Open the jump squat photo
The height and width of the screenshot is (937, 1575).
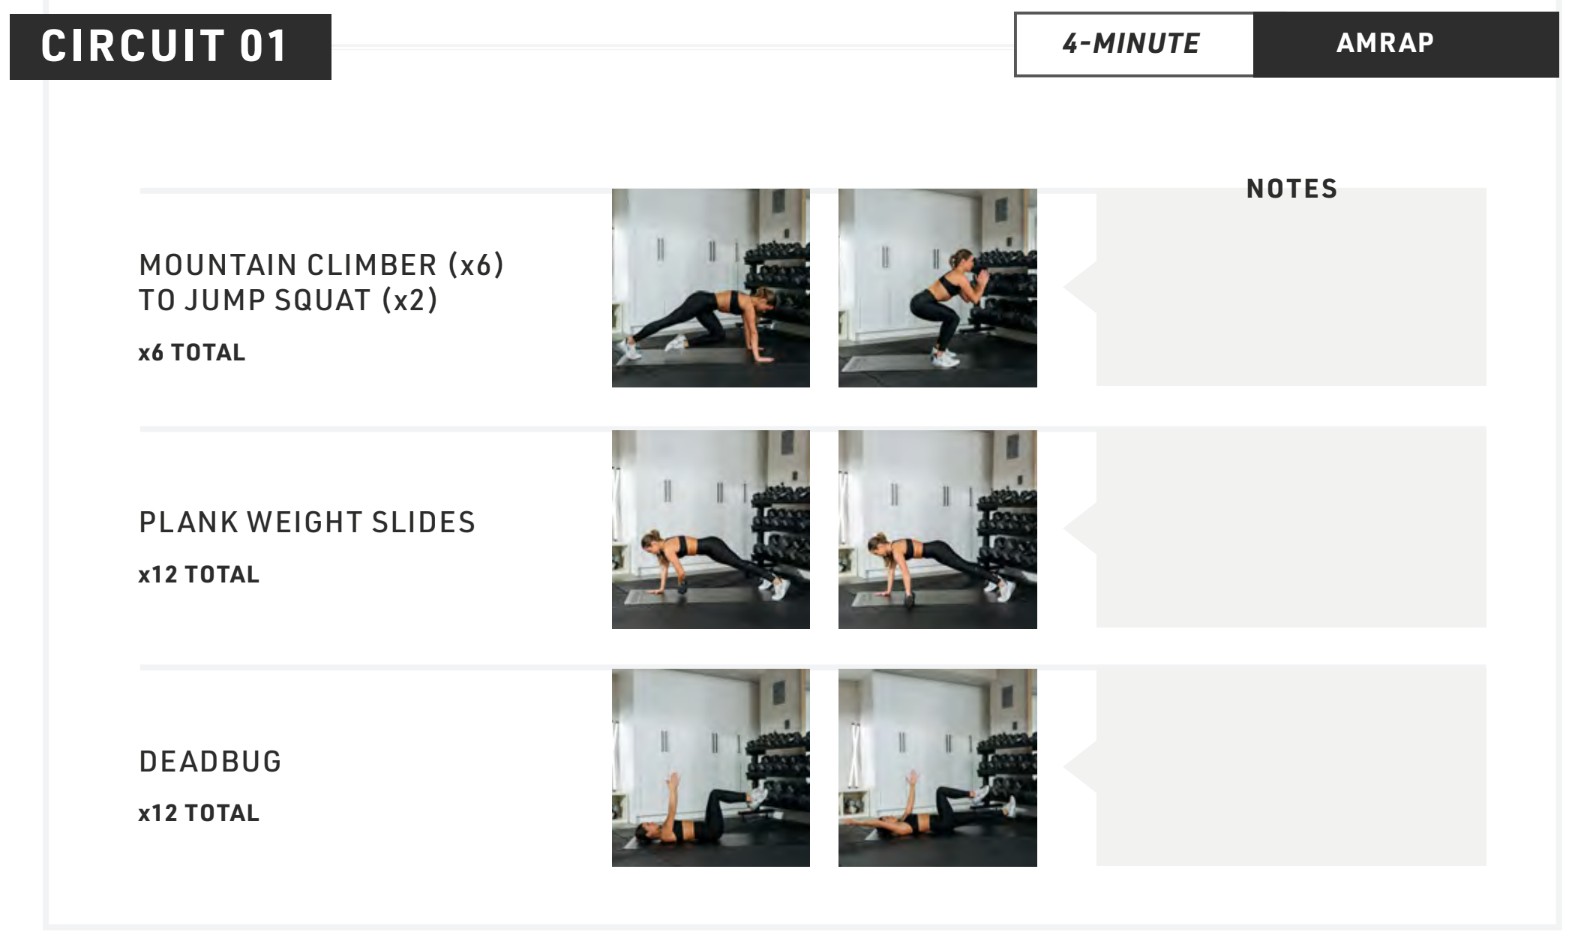click(937, 288)
